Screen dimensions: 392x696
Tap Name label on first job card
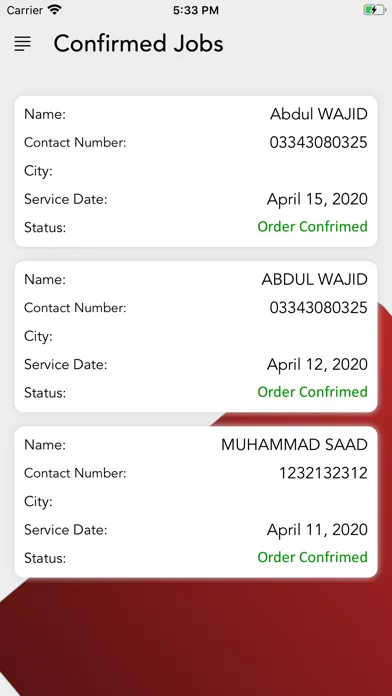45,115
